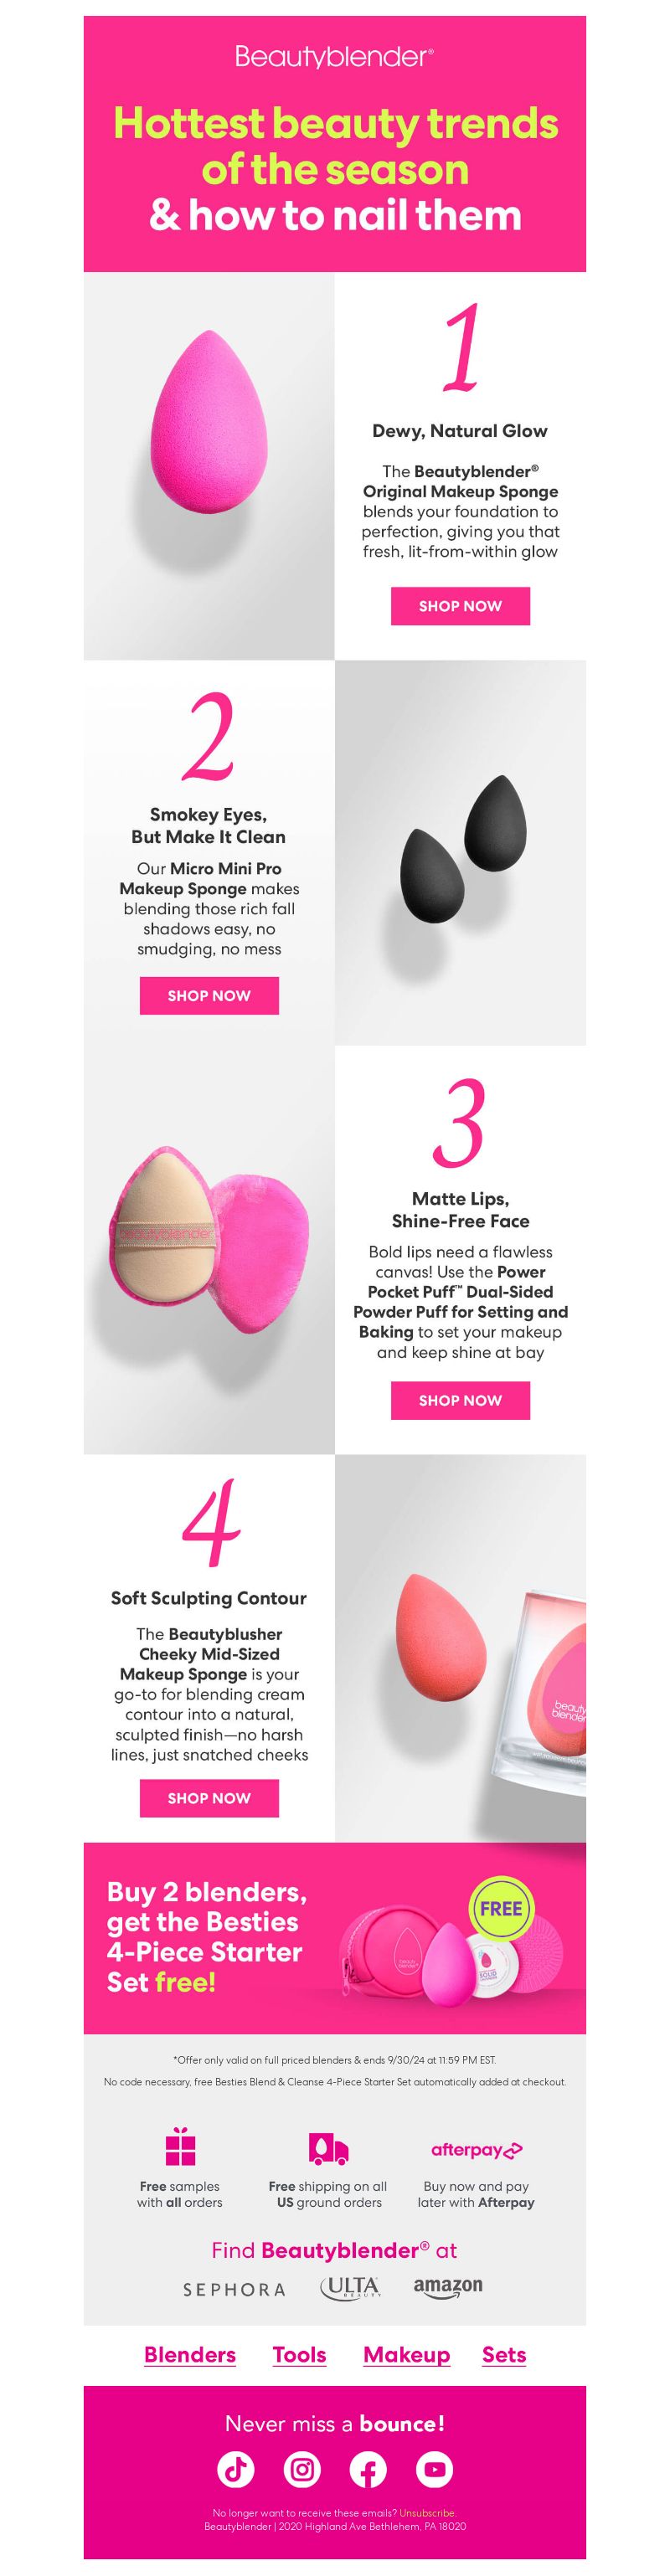The width and height of the screenshot is (670, 2576).
Task: Go to the Makeup navigation link
Action: tap(407, 2355)
